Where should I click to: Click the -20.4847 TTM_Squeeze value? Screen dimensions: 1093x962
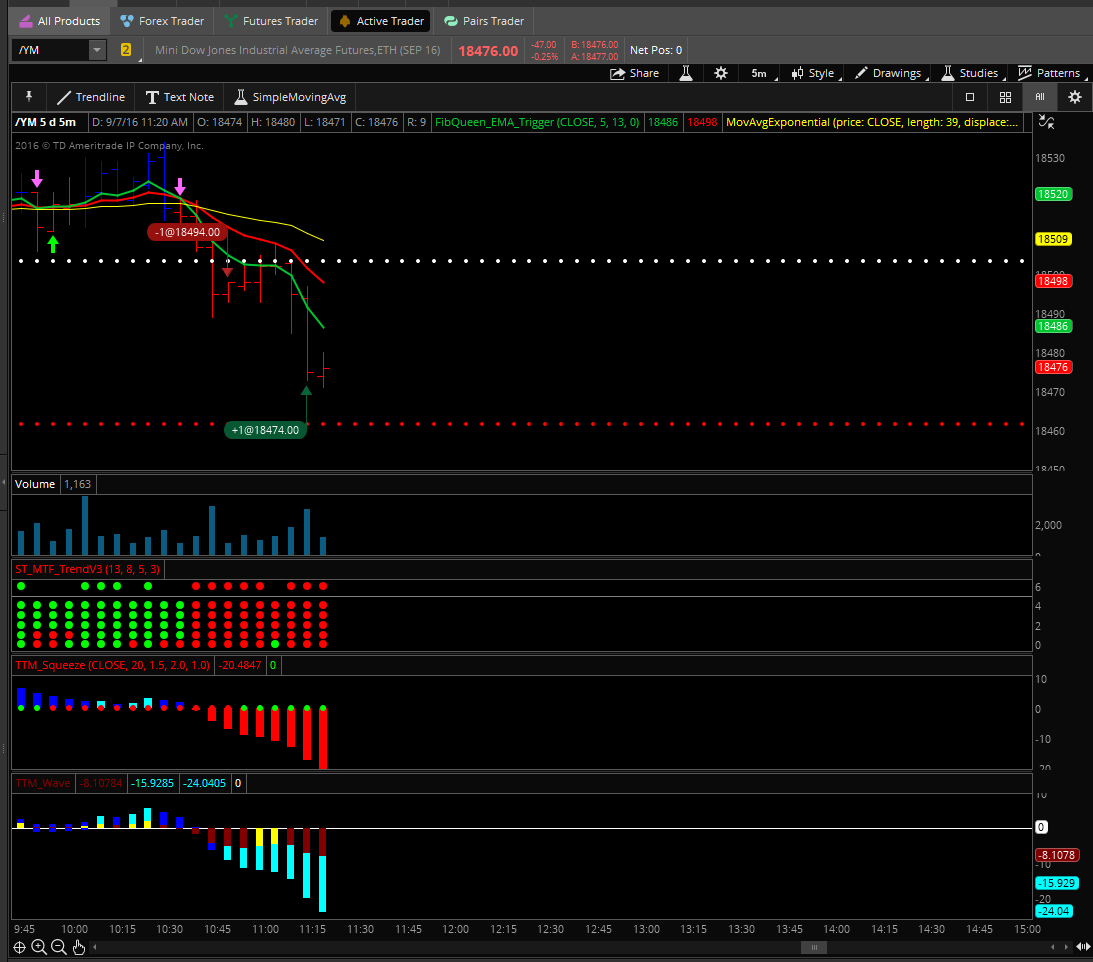click(x=240, y=665)
